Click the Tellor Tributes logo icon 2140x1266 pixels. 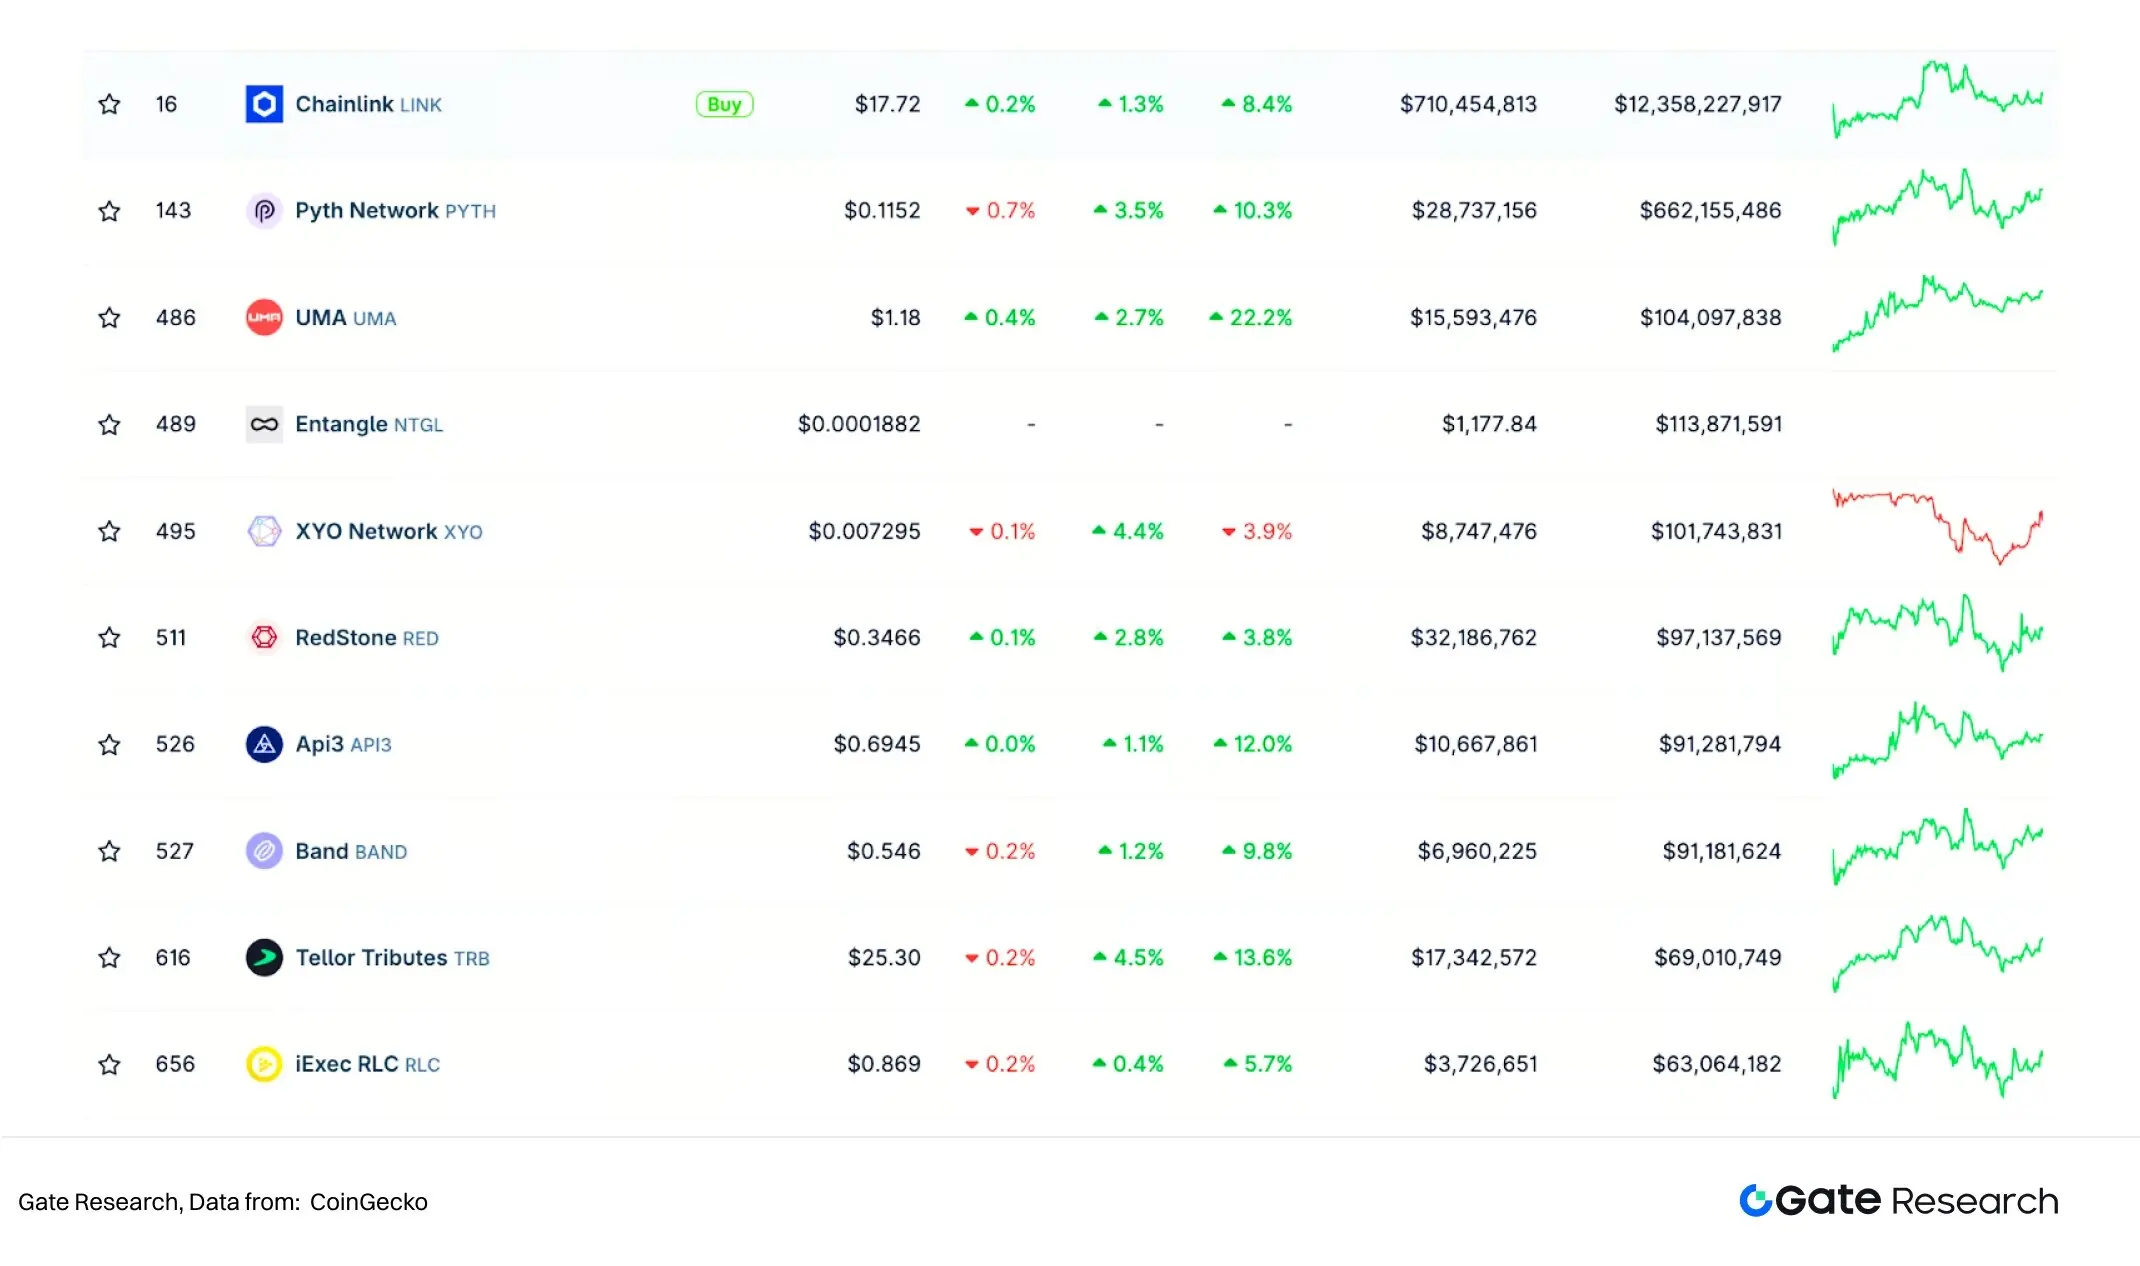point(264,958)
